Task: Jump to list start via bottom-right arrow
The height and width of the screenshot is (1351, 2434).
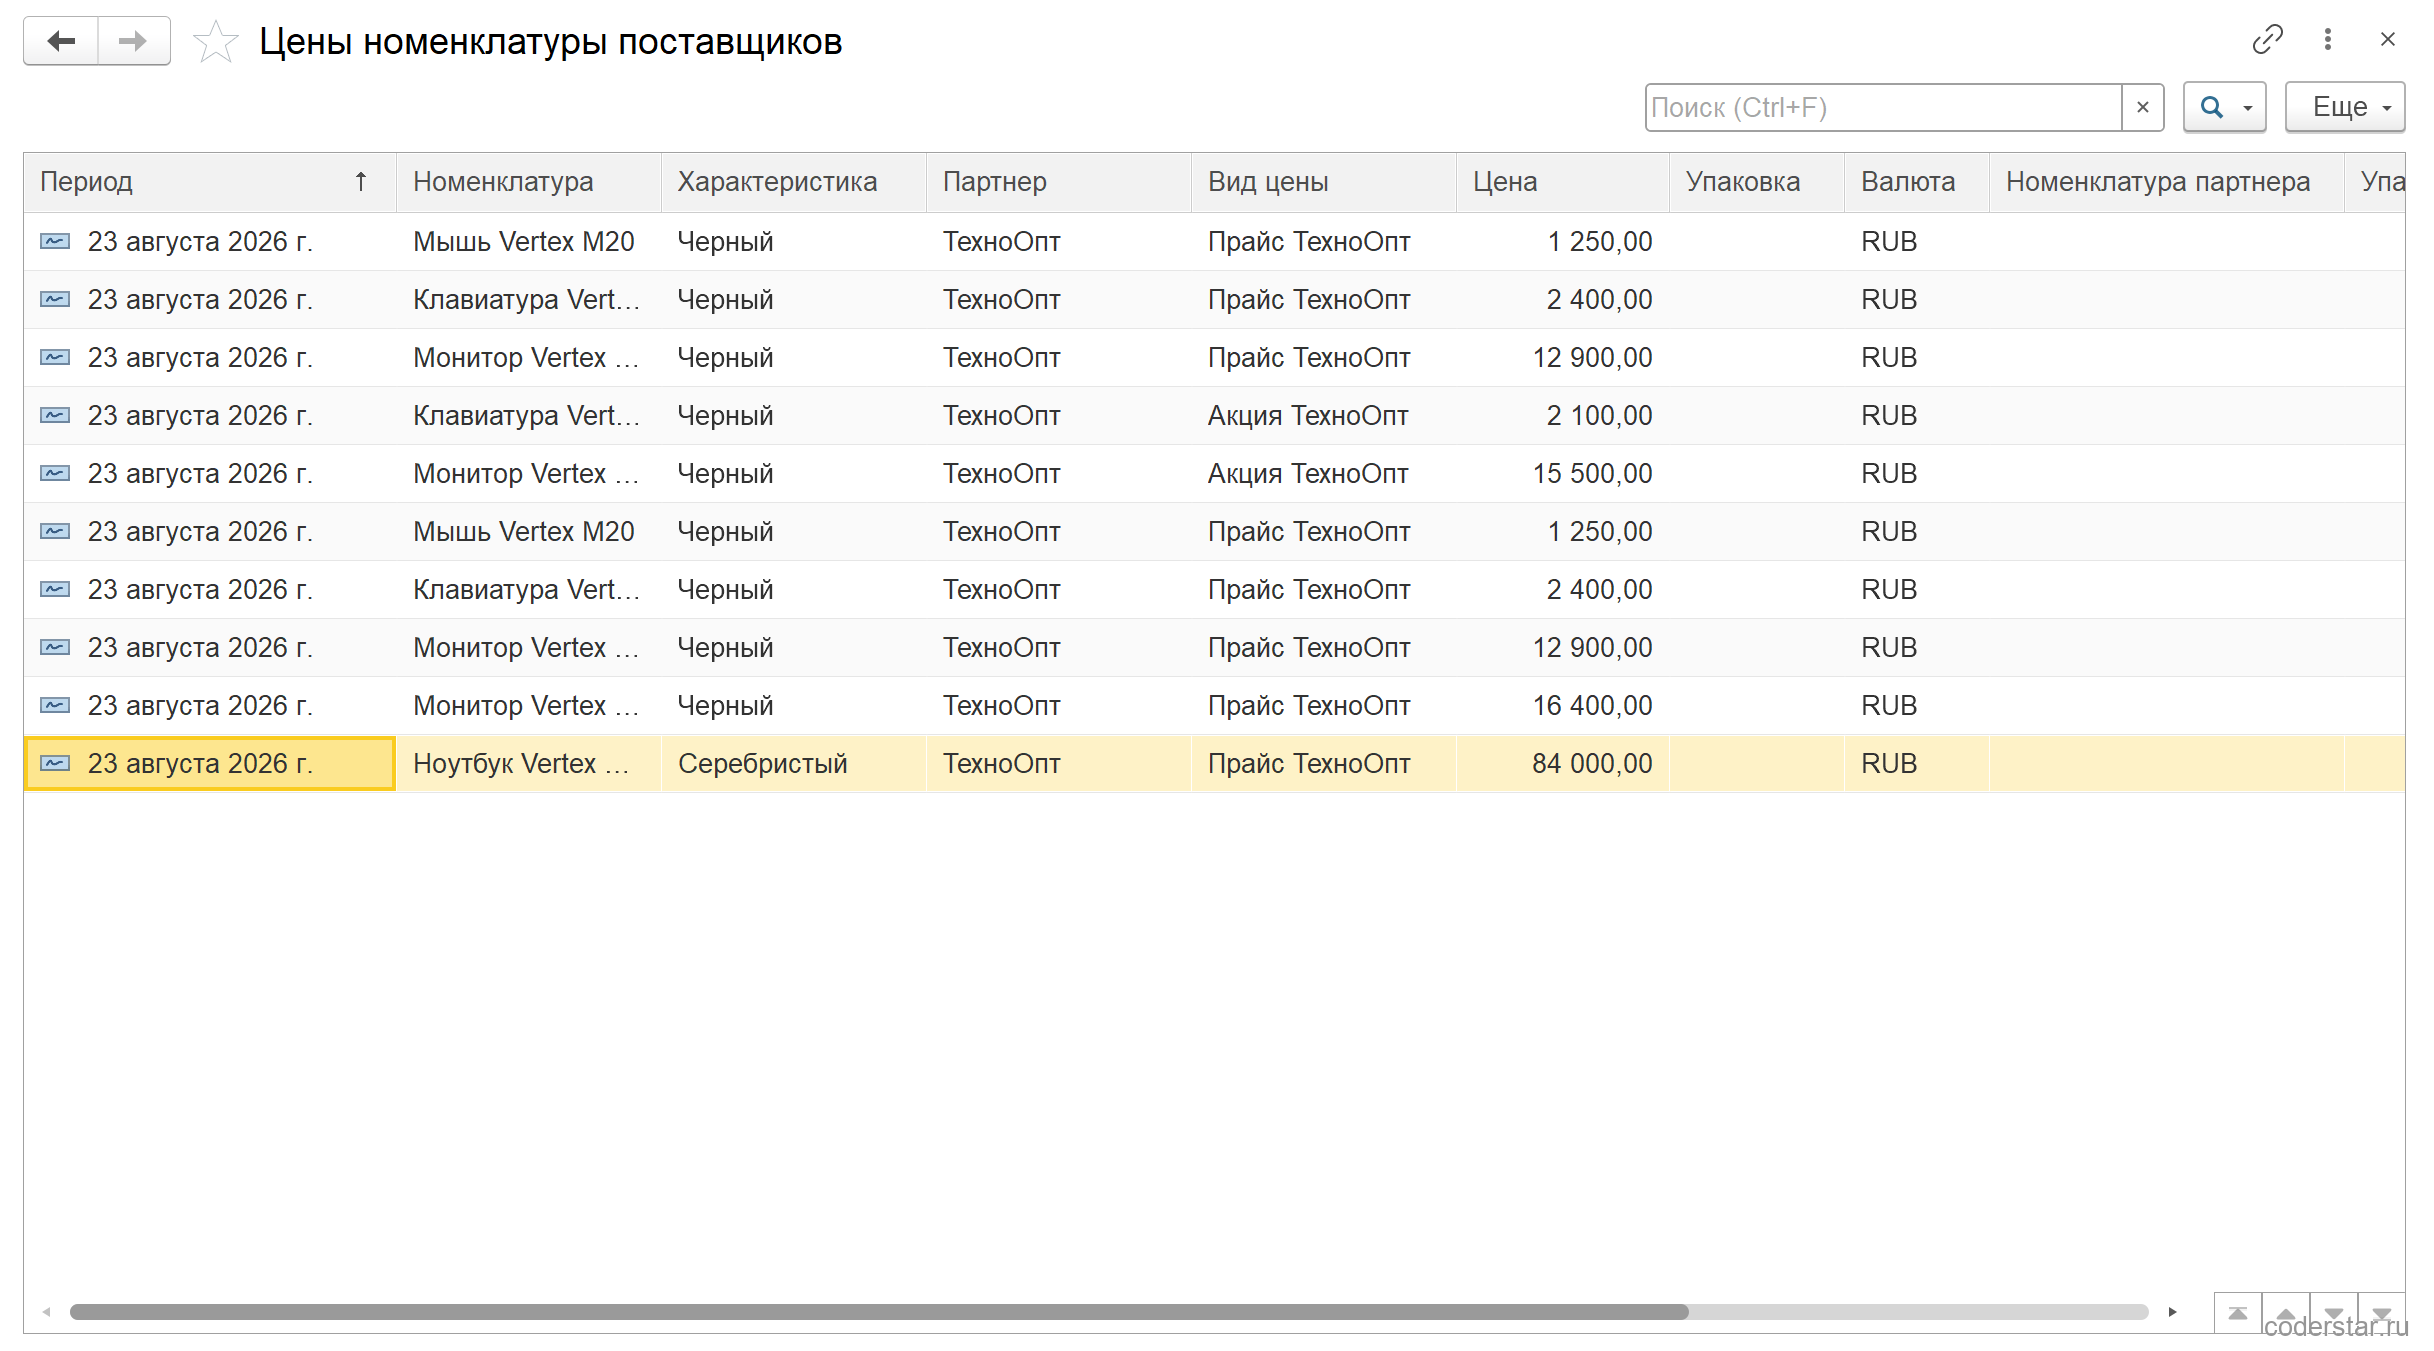Action: (2238, 1313)
